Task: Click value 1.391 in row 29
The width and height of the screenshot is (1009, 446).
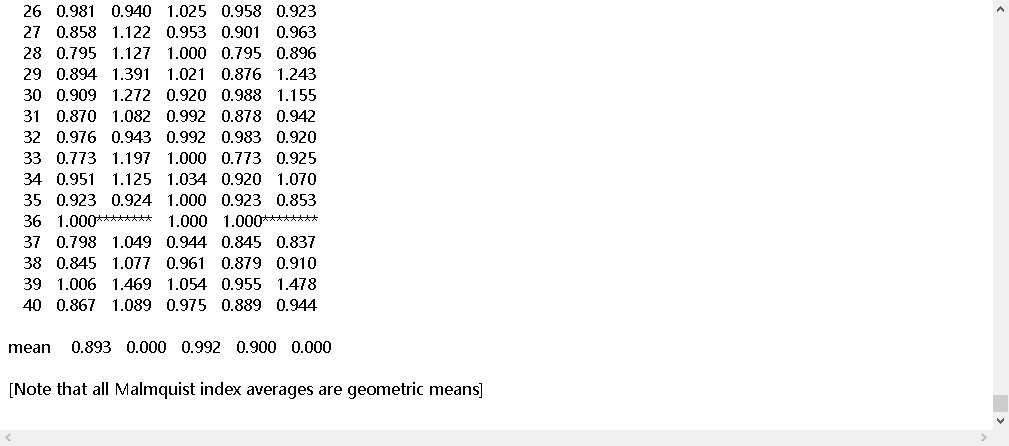Action: coord(131,74)
